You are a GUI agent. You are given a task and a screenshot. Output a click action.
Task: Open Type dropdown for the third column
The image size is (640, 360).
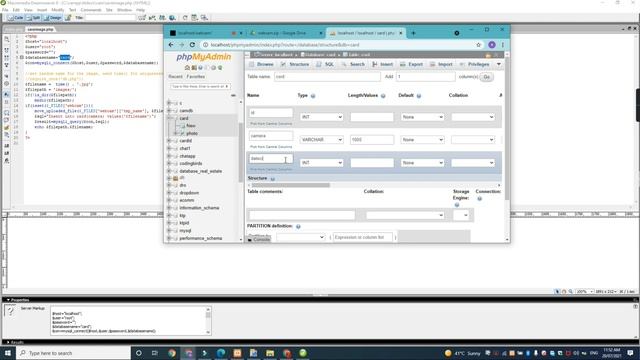point(322,163)
